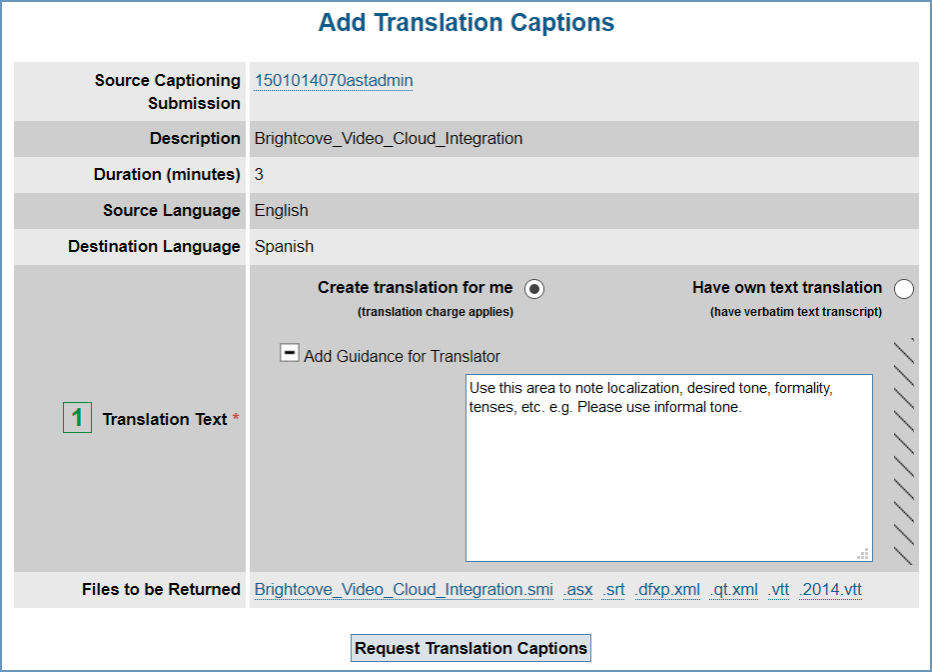Screen dimensions: 932x672
Task: Open the .asx caption file link
Action: point(577,589)
